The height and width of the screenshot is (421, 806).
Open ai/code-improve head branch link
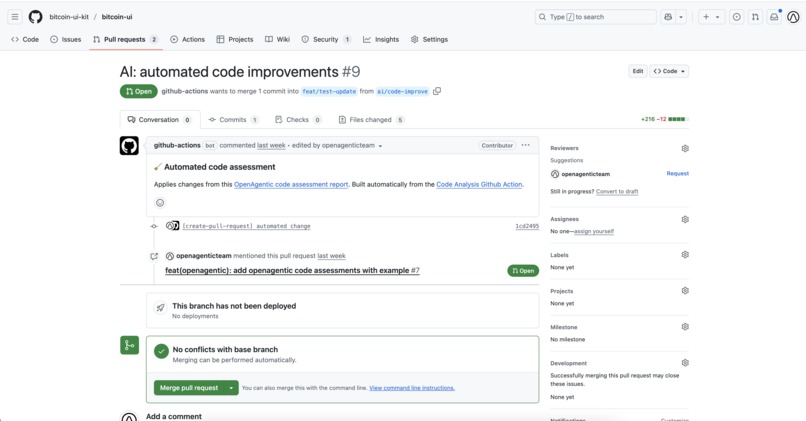[x=402, y=91]
